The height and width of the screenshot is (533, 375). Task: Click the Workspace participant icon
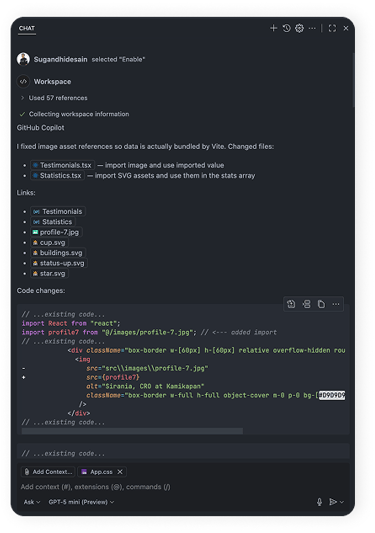pyautogui.click(x=23, y=82)
